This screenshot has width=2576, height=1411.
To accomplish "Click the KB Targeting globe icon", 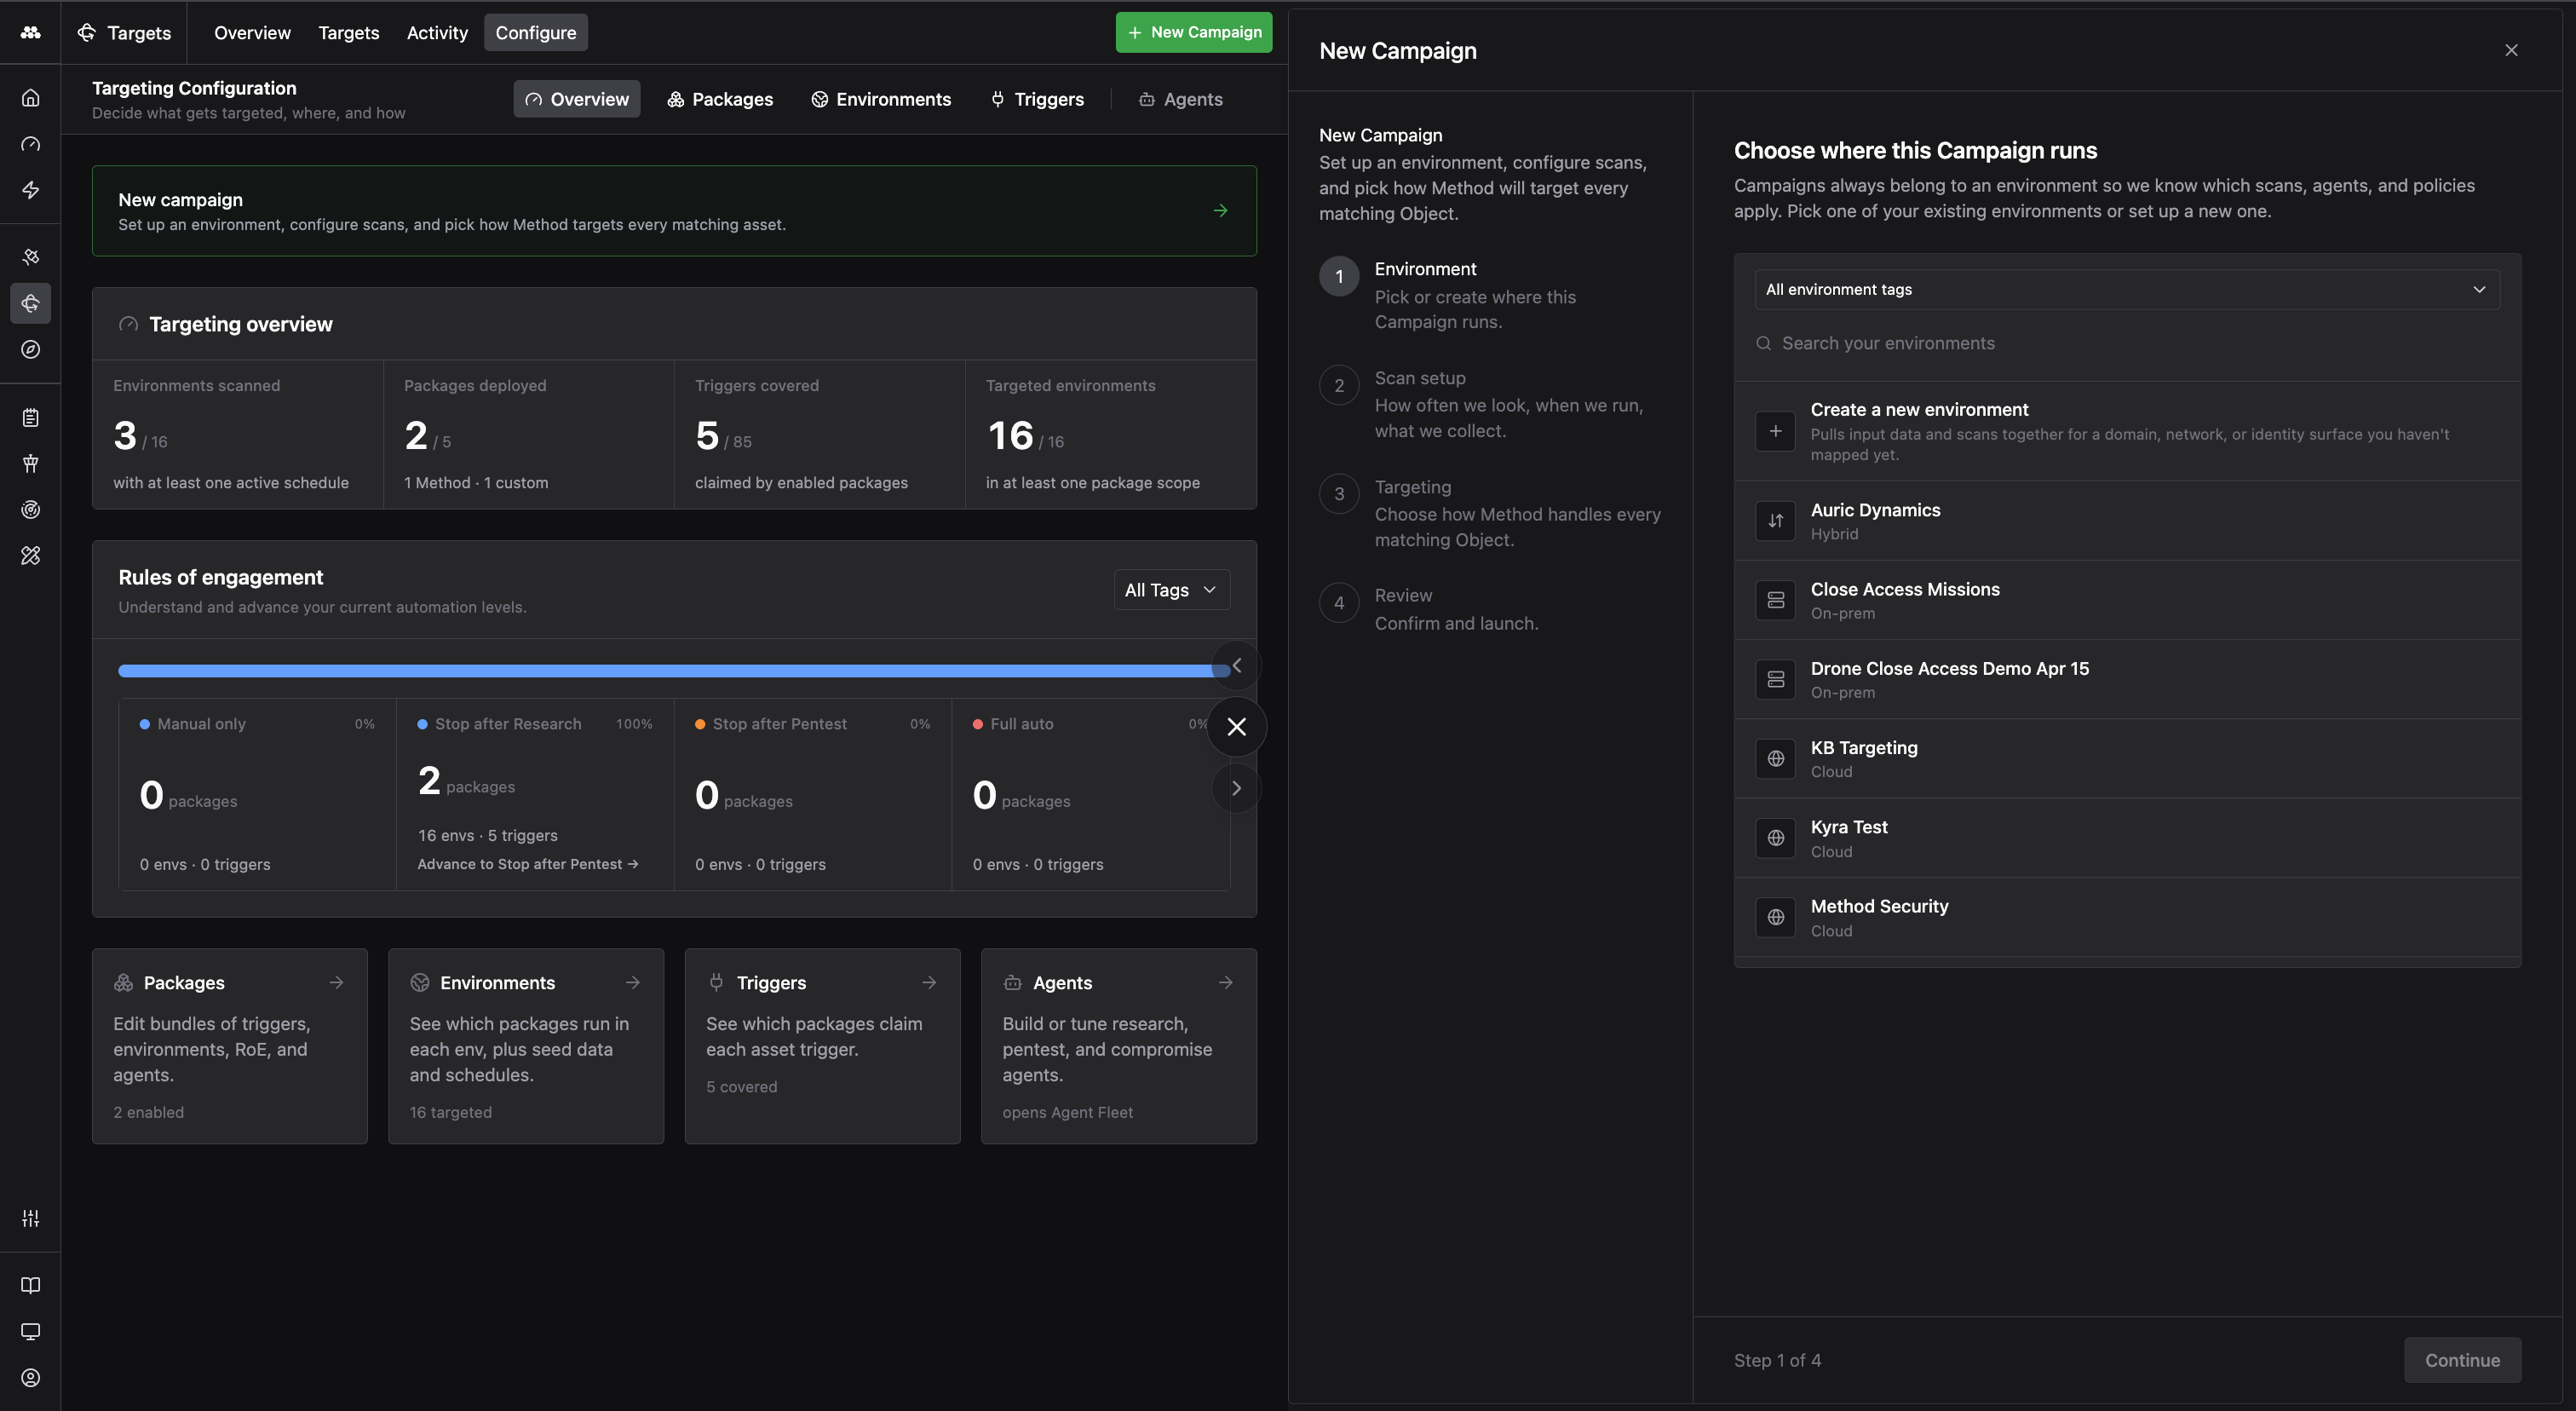I will 1775,758.
